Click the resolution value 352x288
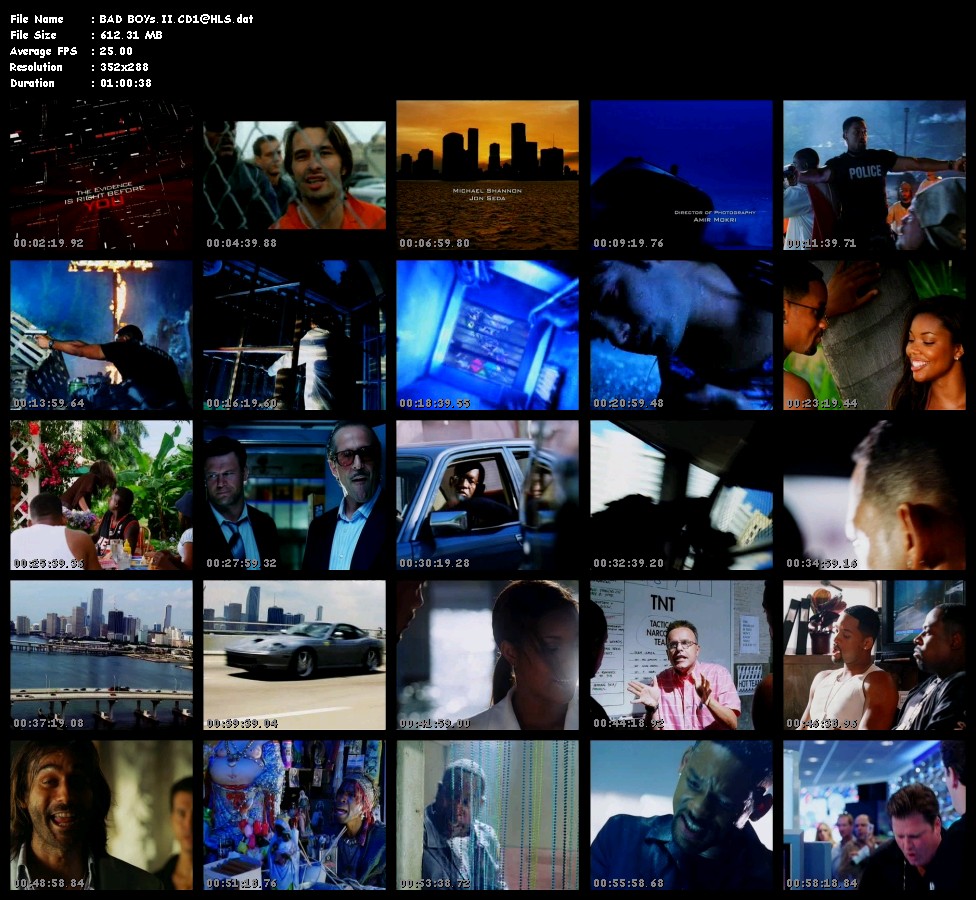The width and height of the screenshot is (976, 900). (124, 67)
